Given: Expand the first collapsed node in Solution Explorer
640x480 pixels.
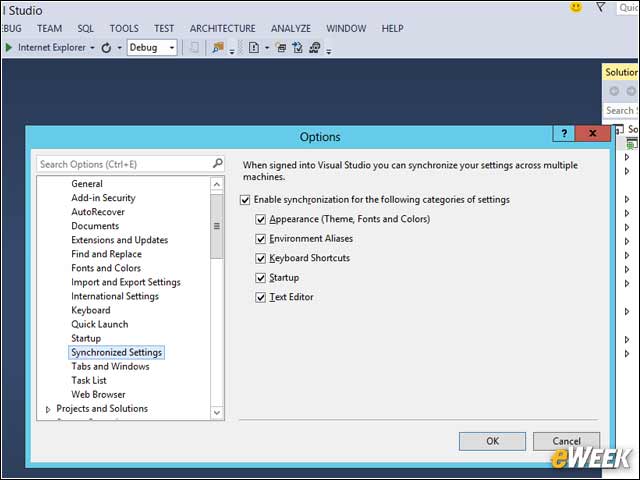Looking at the screenshot, I should coord(627,157).
